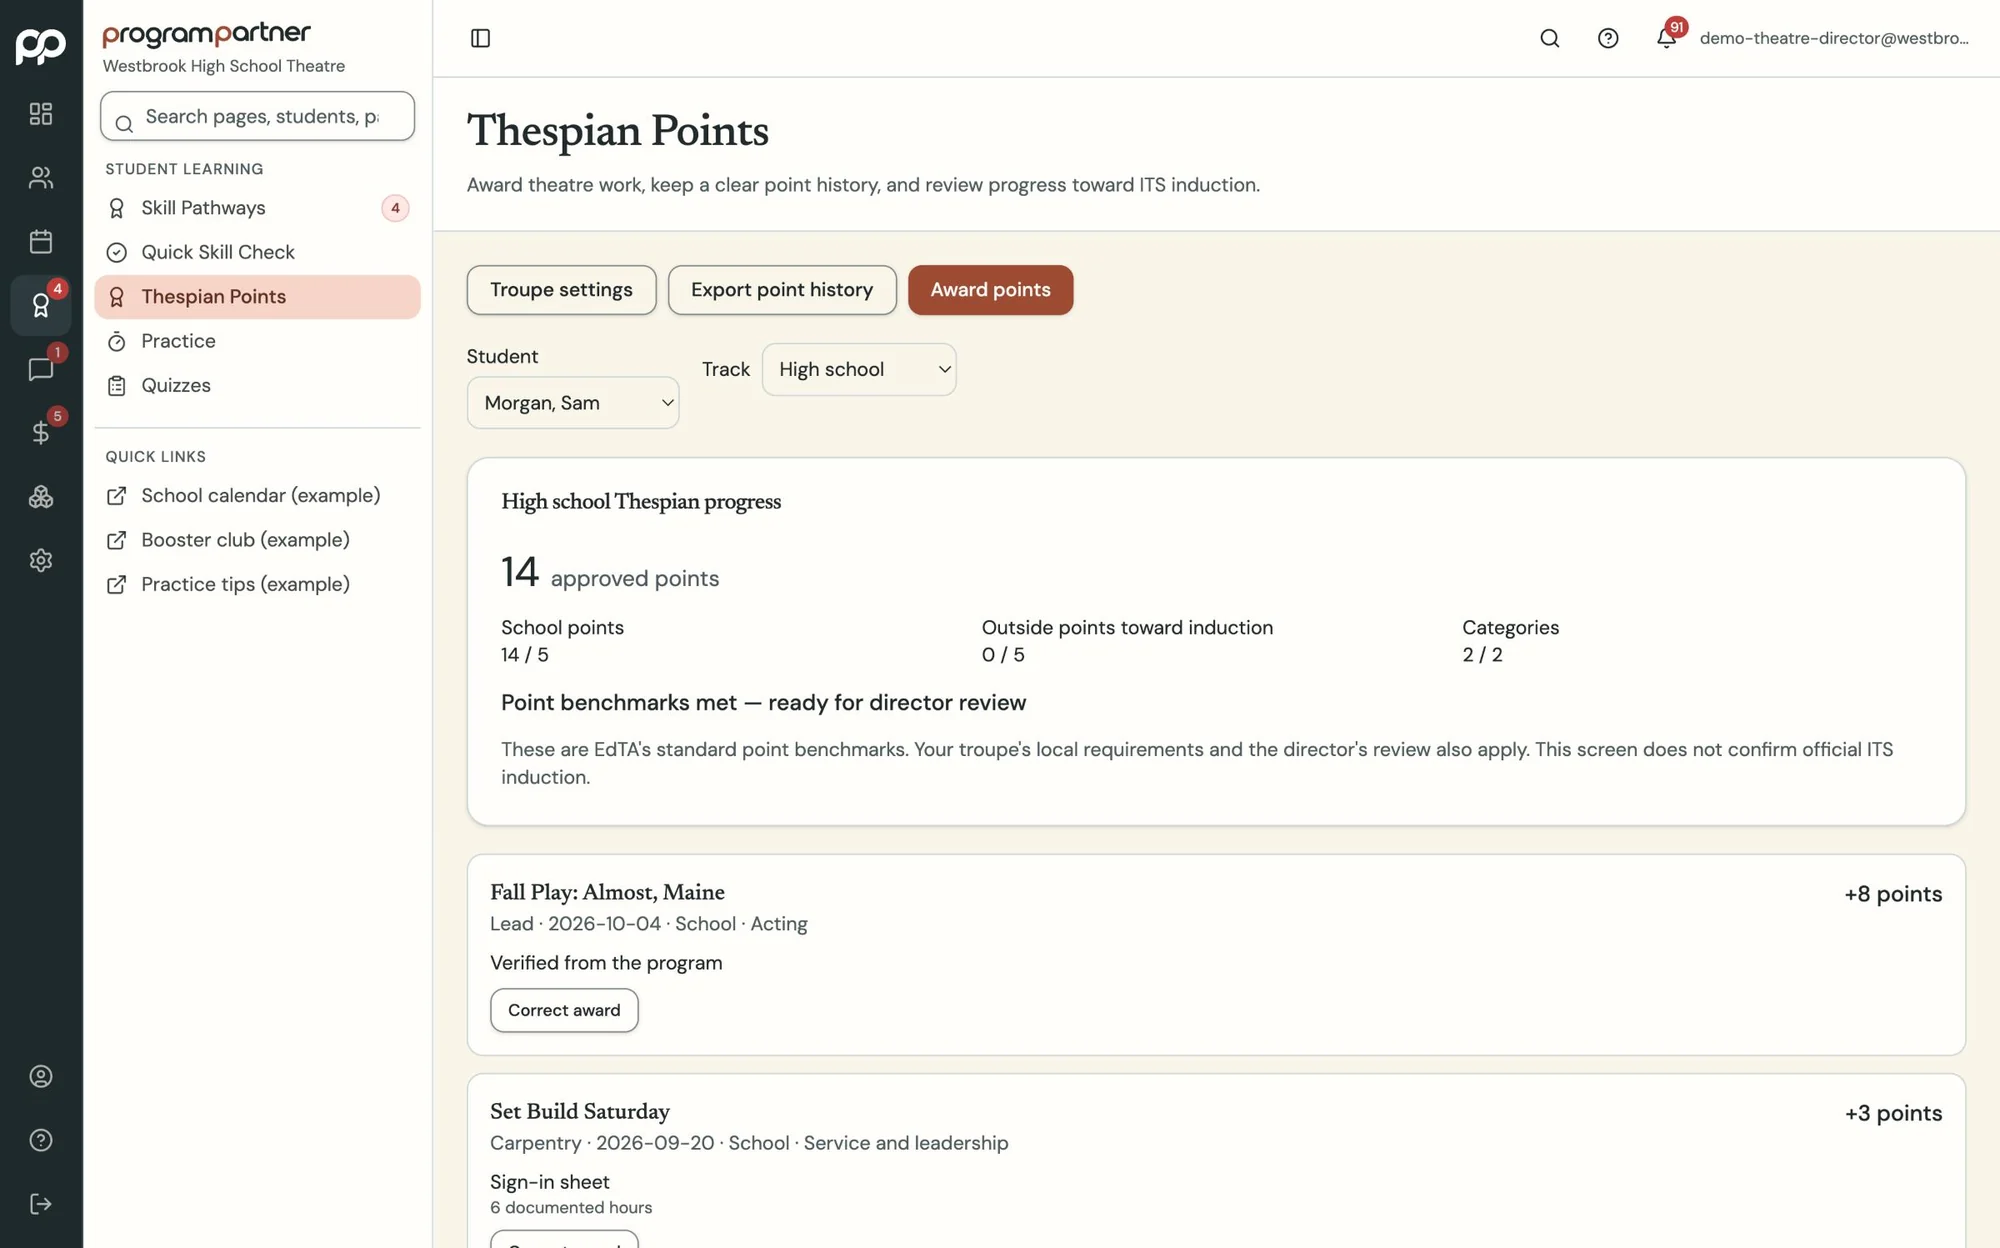Click the Troupe settings button
The height and width of the screenshot is (1248, 2000).
pos(561,290)
